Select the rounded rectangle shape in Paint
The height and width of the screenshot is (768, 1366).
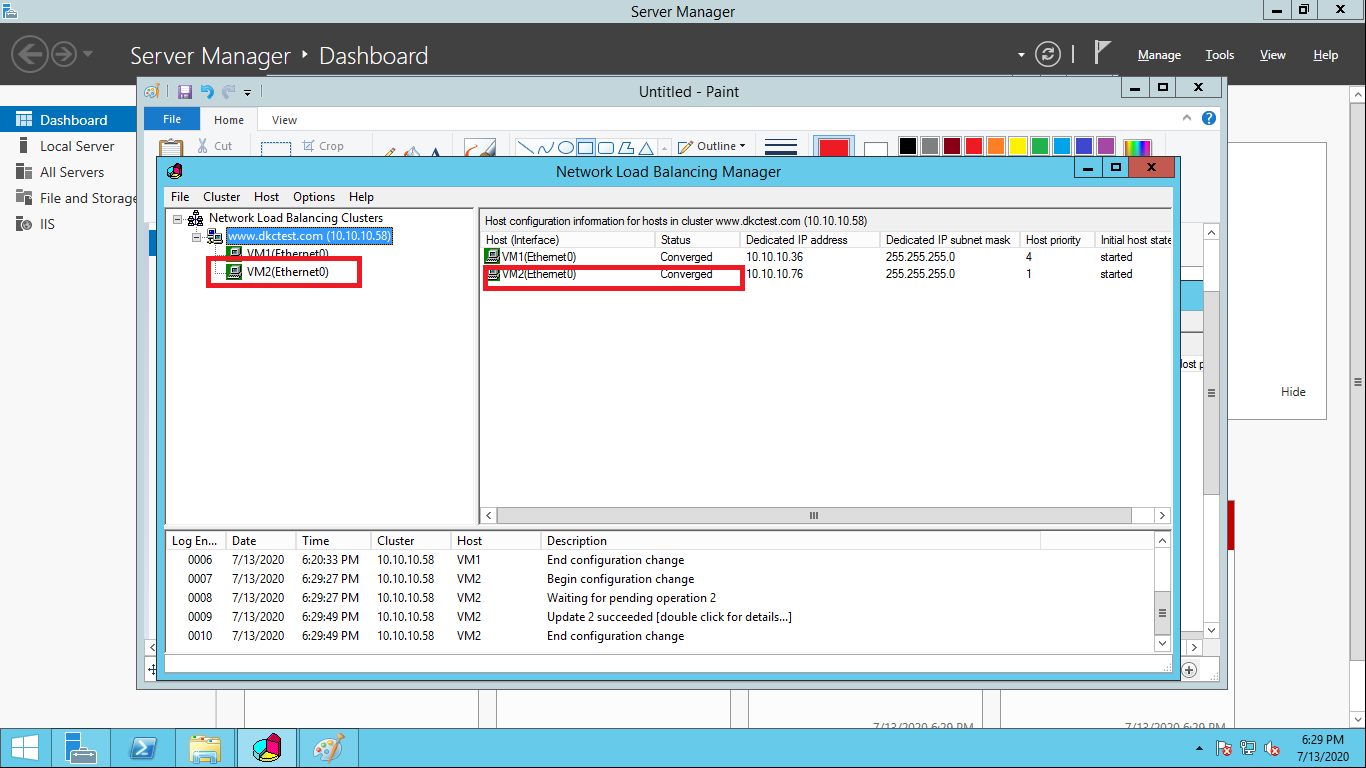[x=606, y=147]
